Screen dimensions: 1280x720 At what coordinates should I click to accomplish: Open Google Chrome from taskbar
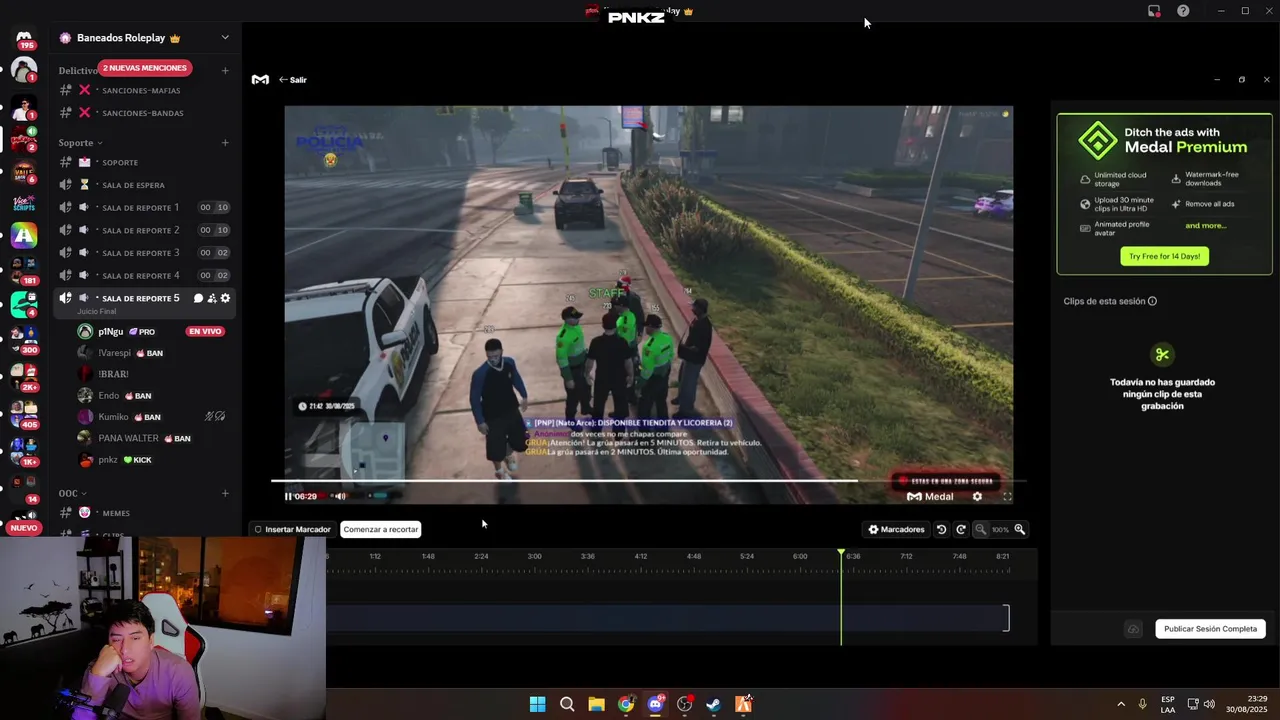click(x=626, y=704)
